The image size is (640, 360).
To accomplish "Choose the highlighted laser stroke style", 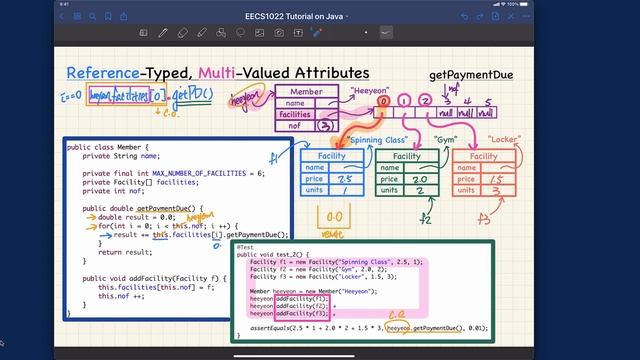I will [x=386, y=32].
